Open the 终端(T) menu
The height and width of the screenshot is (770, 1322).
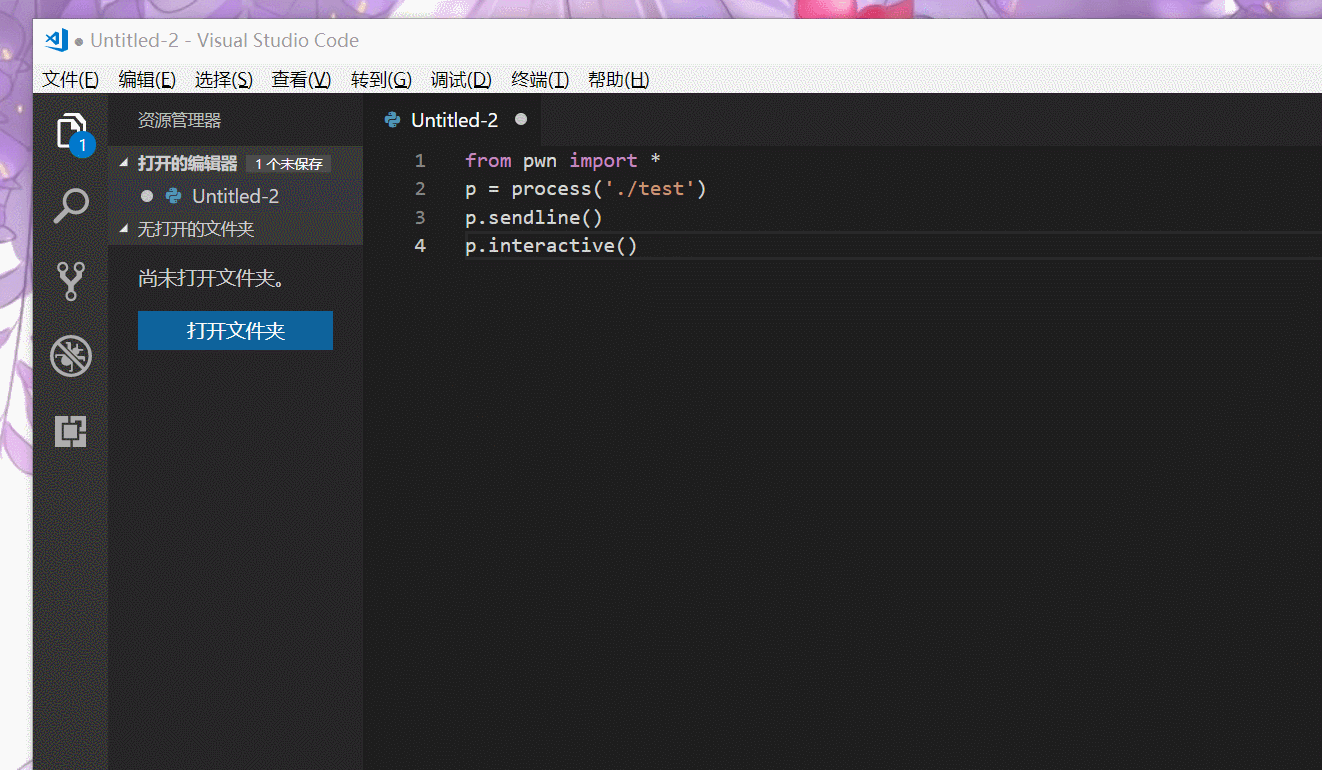click(540, 80)
